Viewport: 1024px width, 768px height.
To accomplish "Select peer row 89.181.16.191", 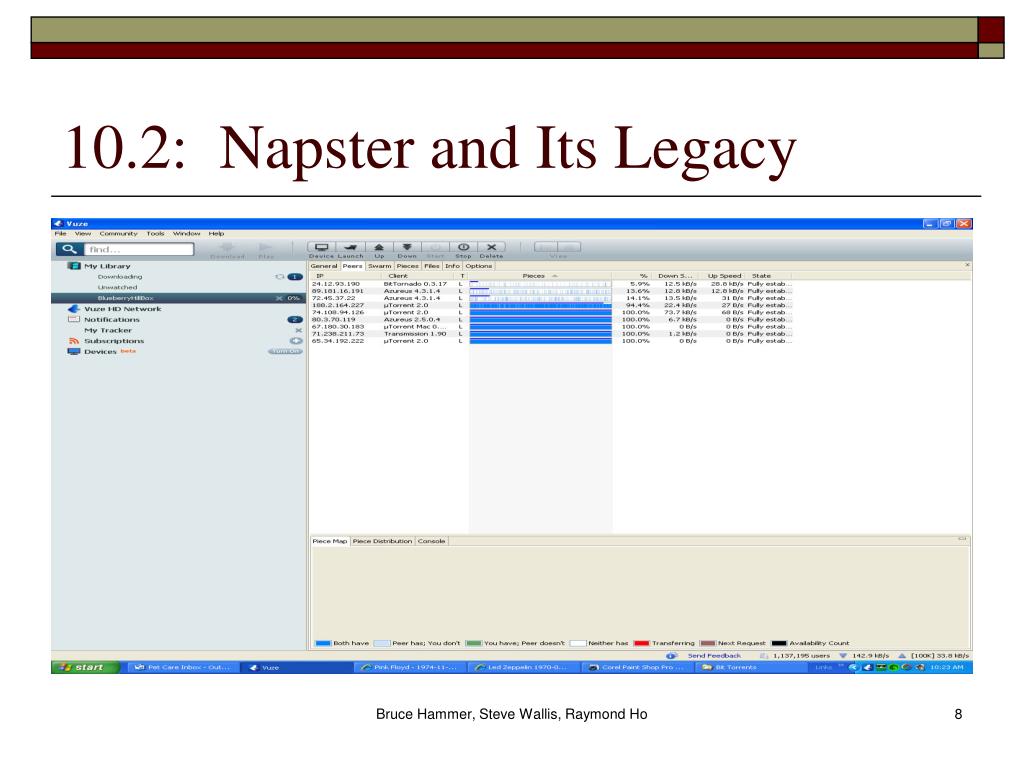I will pos(551,291).
